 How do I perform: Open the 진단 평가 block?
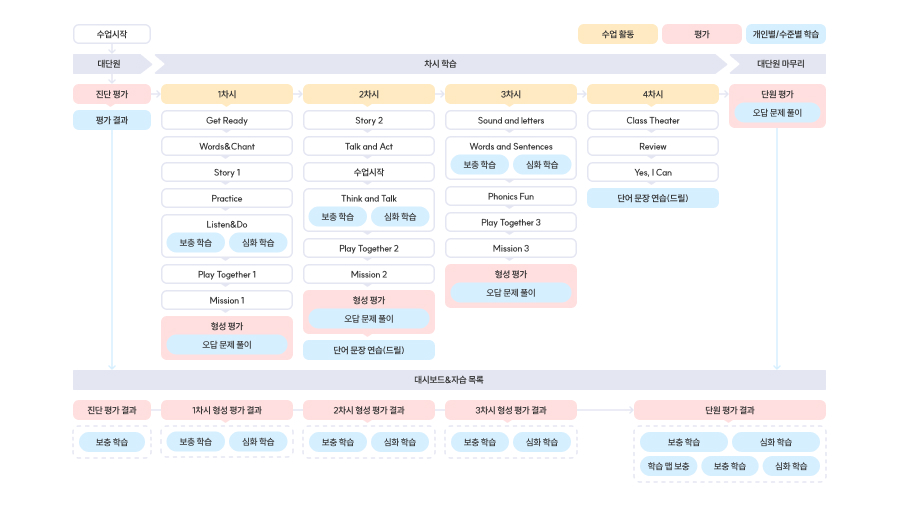coord(112,94)
